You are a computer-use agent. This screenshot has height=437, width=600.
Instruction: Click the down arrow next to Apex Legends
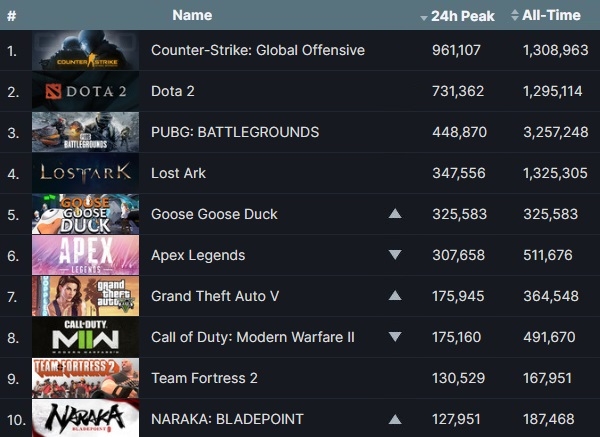[x=395, y=255]
